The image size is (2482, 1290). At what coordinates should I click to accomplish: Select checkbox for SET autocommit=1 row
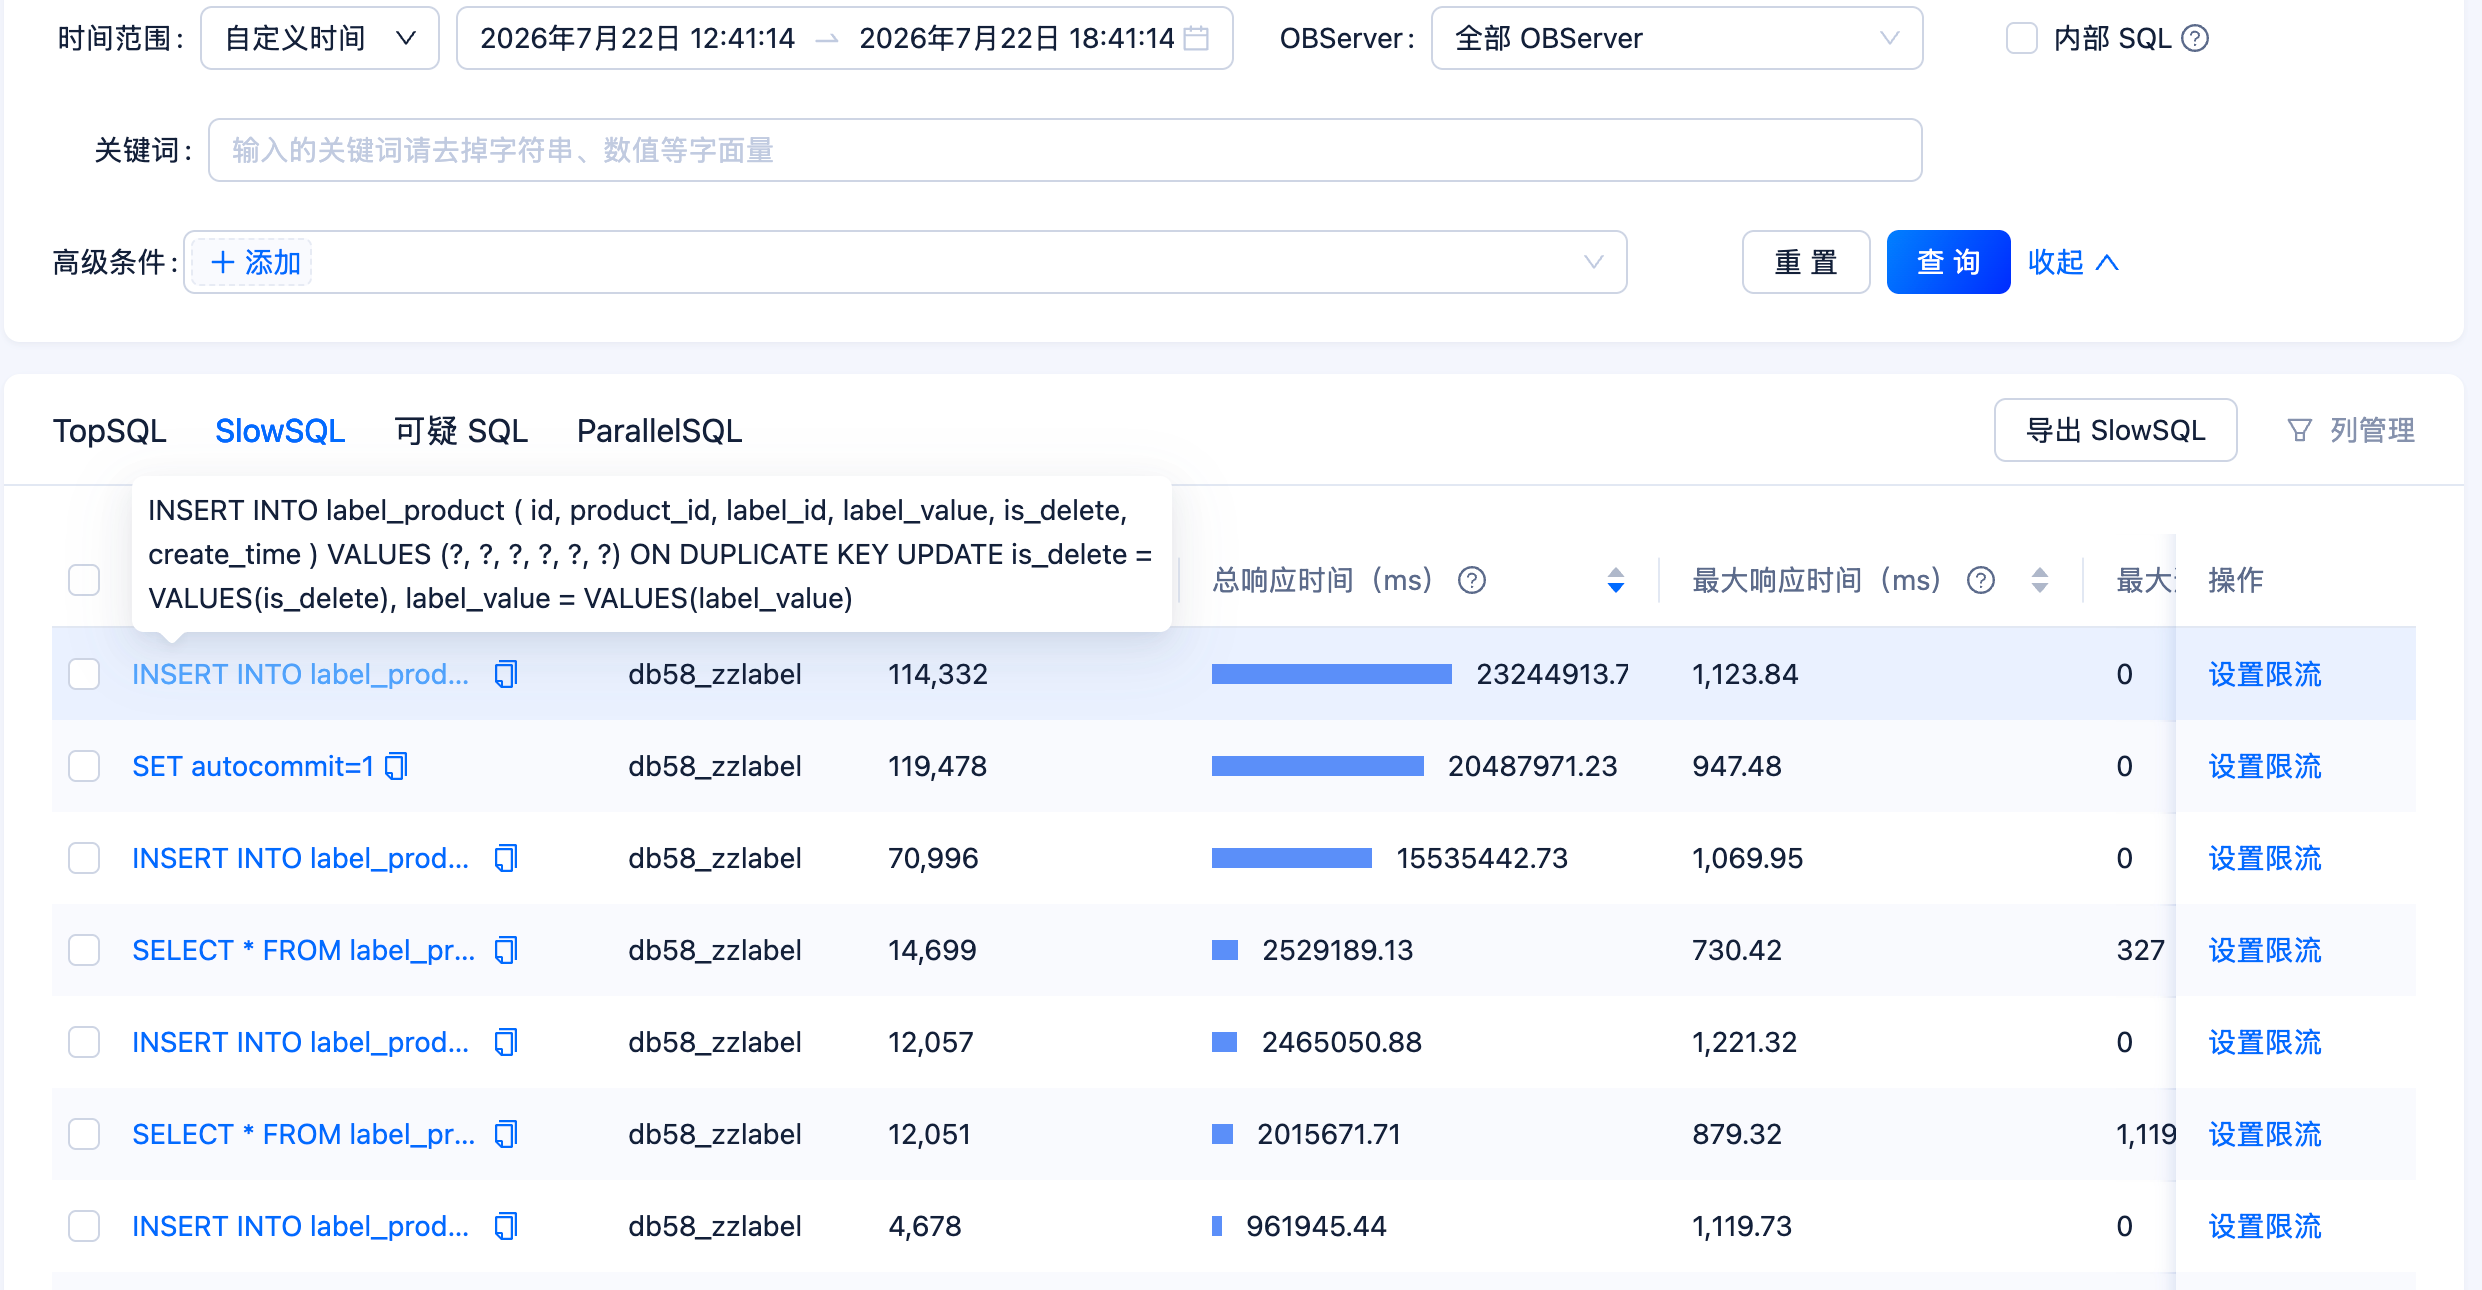click(x=84, y=766)
